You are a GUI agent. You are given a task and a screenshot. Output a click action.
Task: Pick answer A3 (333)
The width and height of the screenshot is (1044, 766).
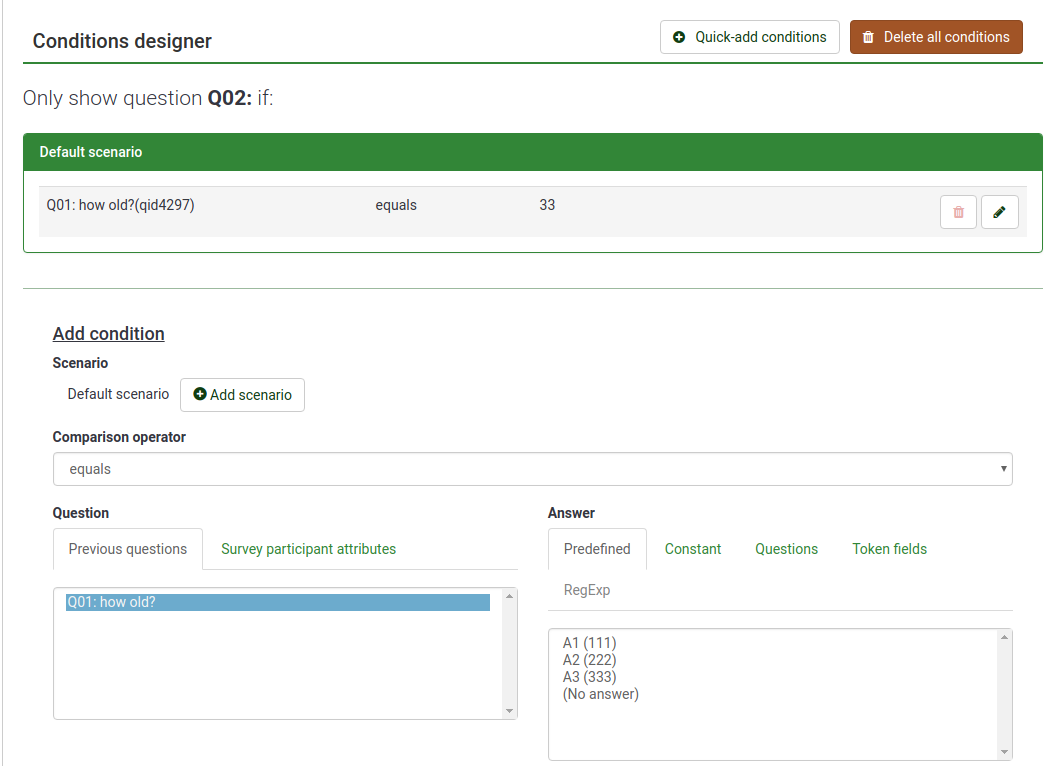click(590, 677)
